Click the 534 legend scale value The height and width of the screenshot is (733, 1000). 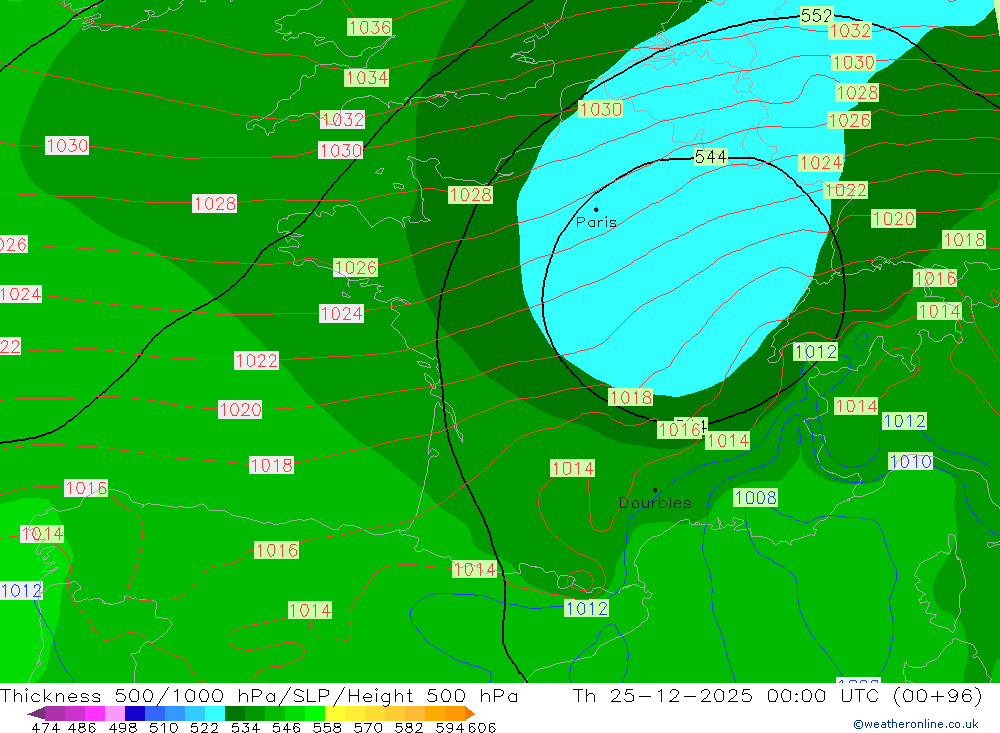(x=245, y=727)
